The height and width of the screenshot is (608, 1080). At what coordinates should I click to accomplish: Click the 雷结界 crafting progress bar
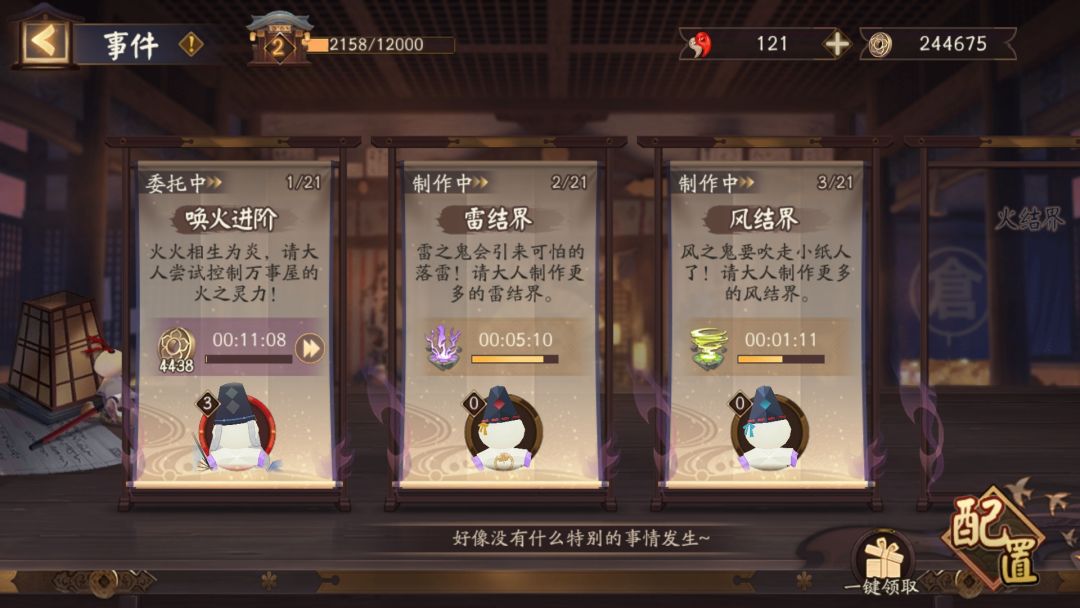coord(515,359)
